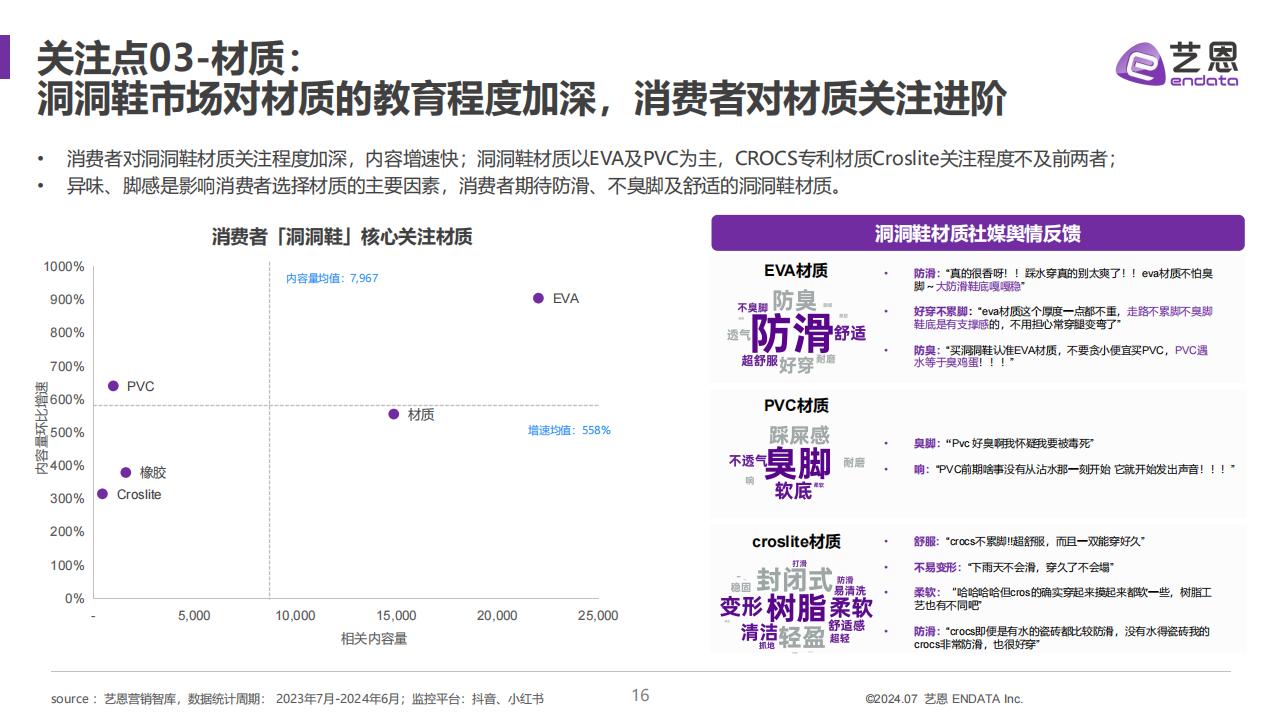Click the large 防滑 word in EVA cloud
1280x720 pixels.
790,332
